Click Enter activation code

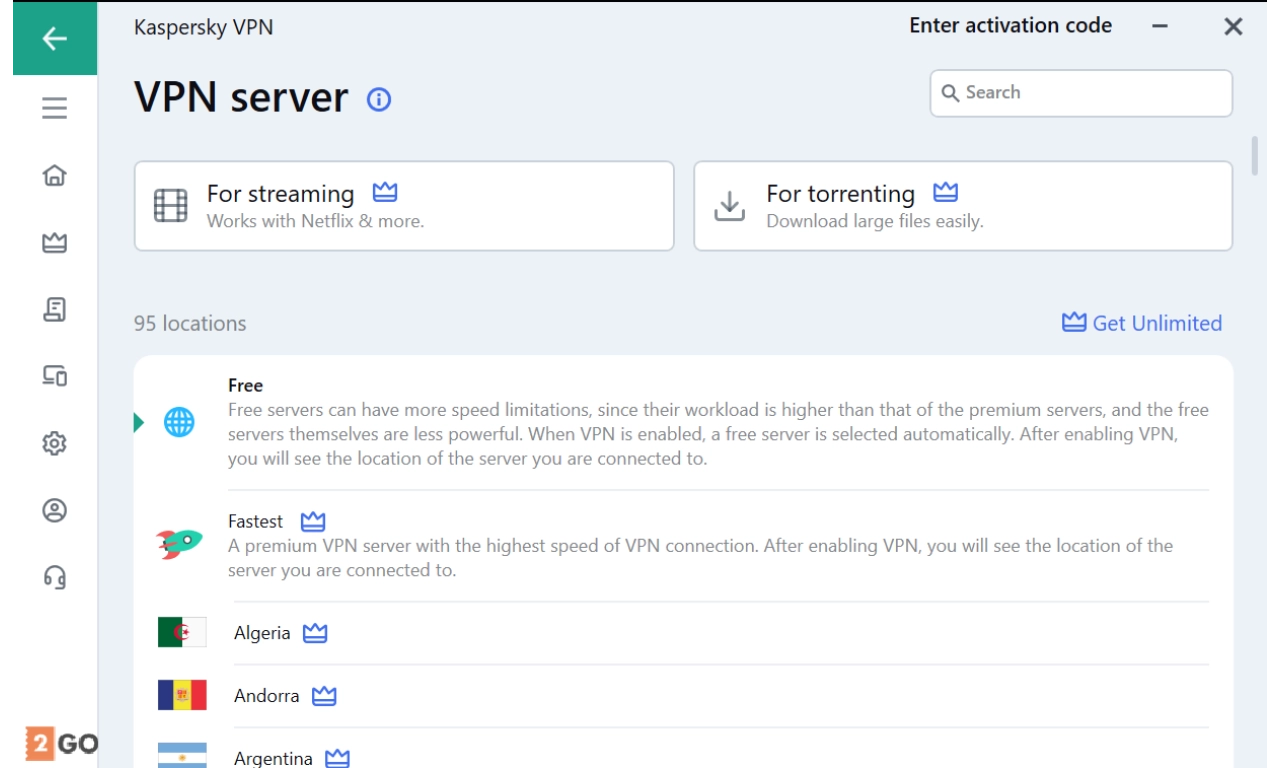click(x=1010, y=26)
